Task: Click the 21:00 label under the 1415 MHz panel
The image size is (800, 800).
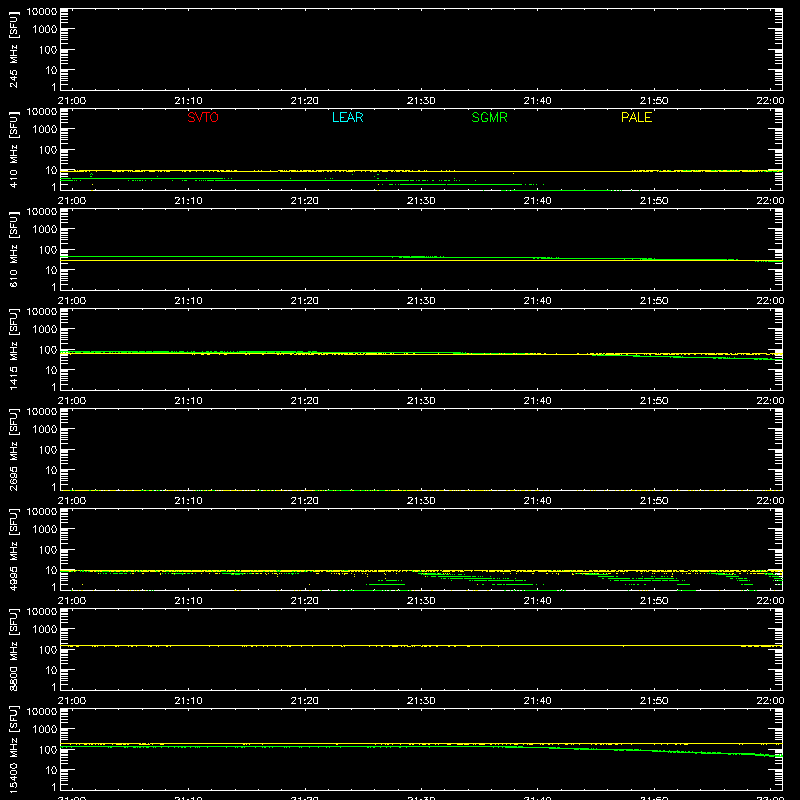Action: pos(72,401)
